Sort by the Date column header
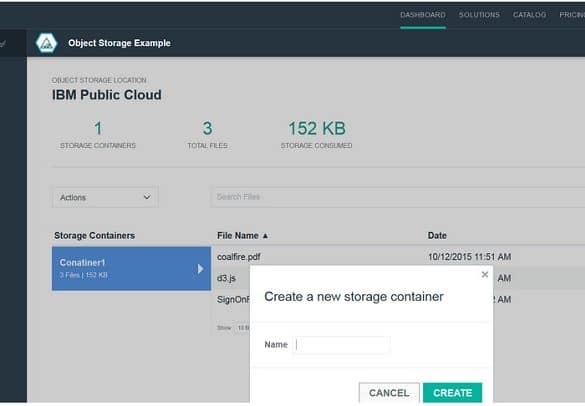Screen dimensions: 585x406 point(437,235)
